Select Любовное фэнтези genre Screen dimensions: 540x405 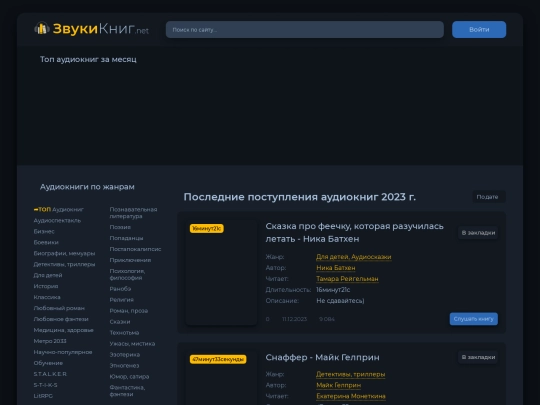tap(61, 319)
